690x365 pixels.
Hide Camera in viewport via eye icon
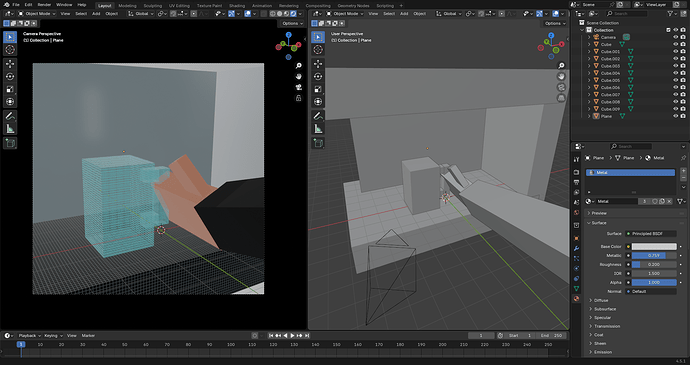675,37
